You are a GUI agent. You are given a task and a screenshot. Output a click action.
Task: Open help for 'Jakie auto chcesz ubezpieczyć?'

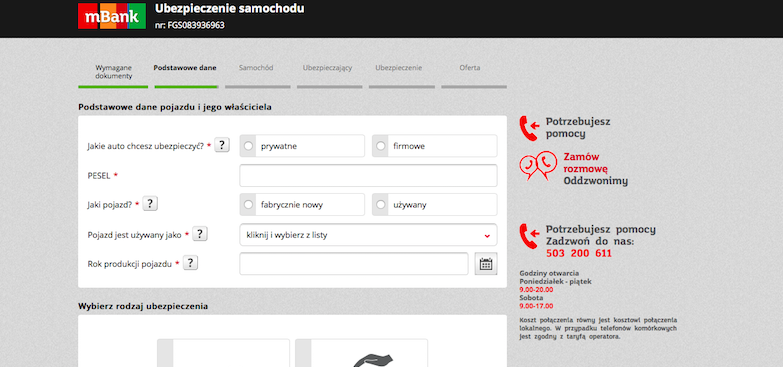[x=222, y=145]
